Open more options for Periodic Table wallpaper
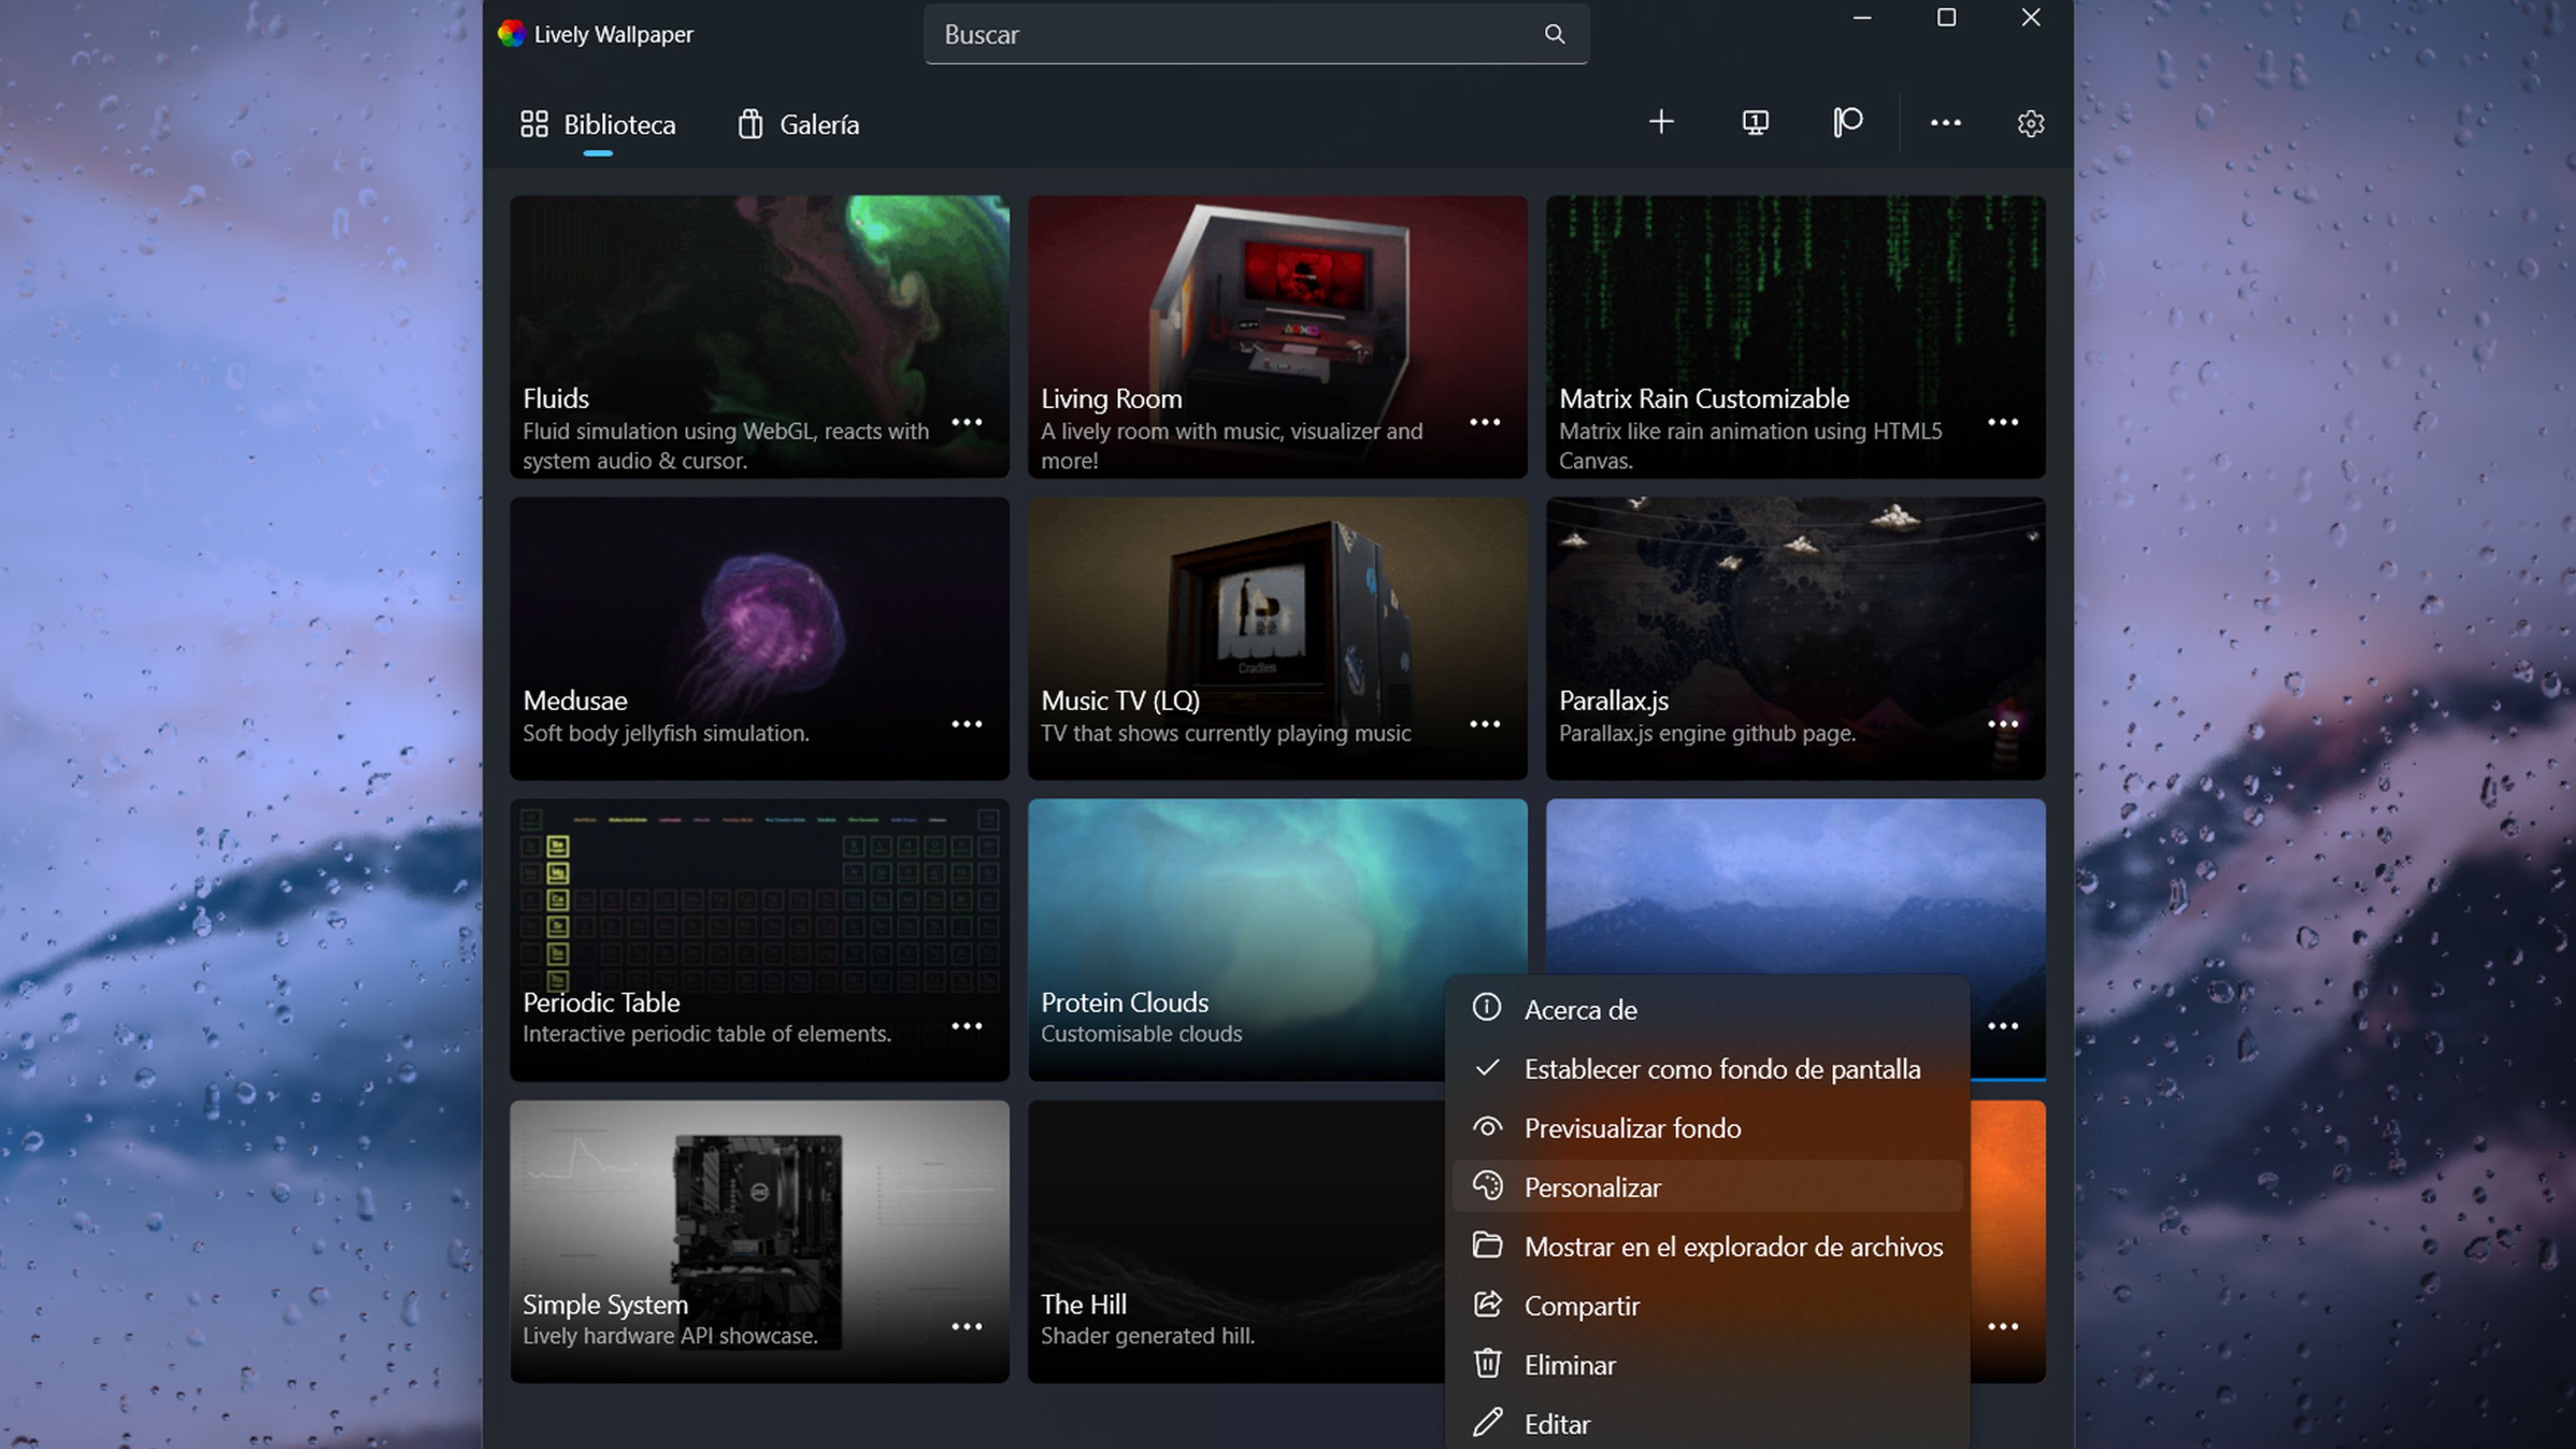 click(x=966, y=1026)
